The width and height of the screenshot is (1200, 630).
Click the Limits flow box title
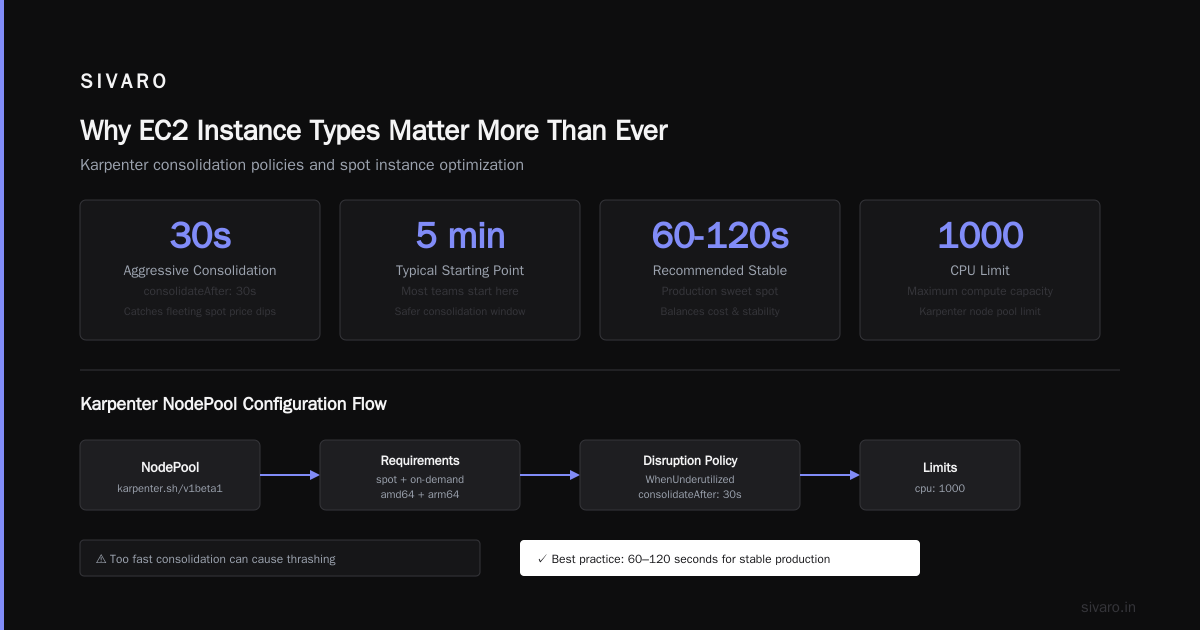(940, 467)
